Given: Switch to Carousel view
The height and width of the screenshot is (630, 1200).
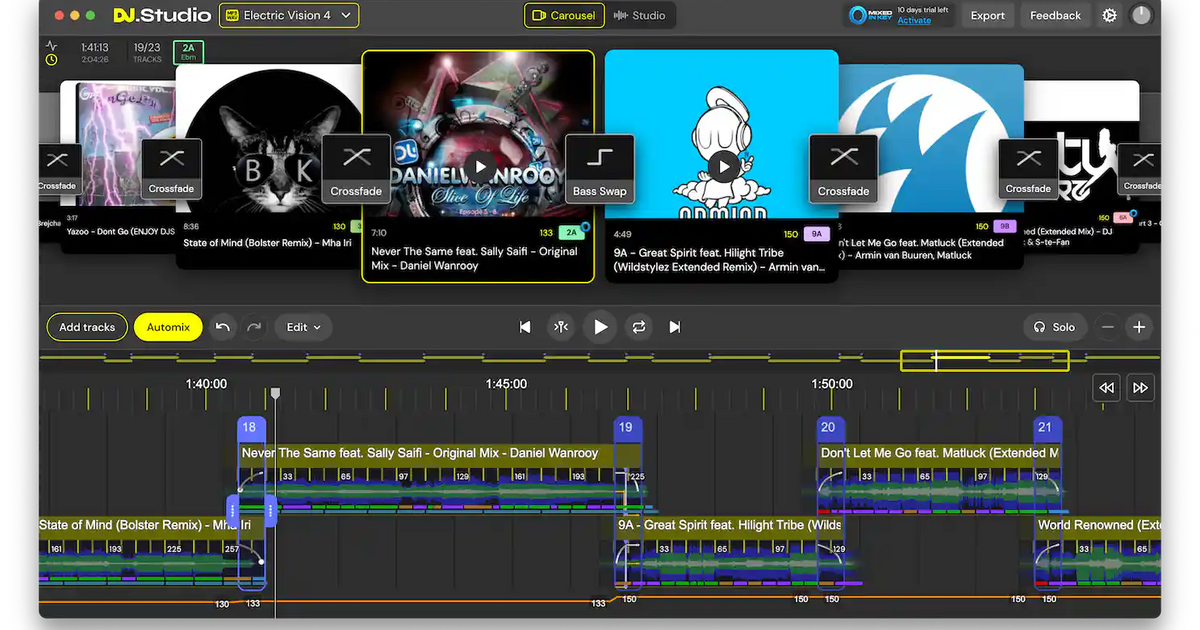Looking at the screenshot, I should pos(563,15).
